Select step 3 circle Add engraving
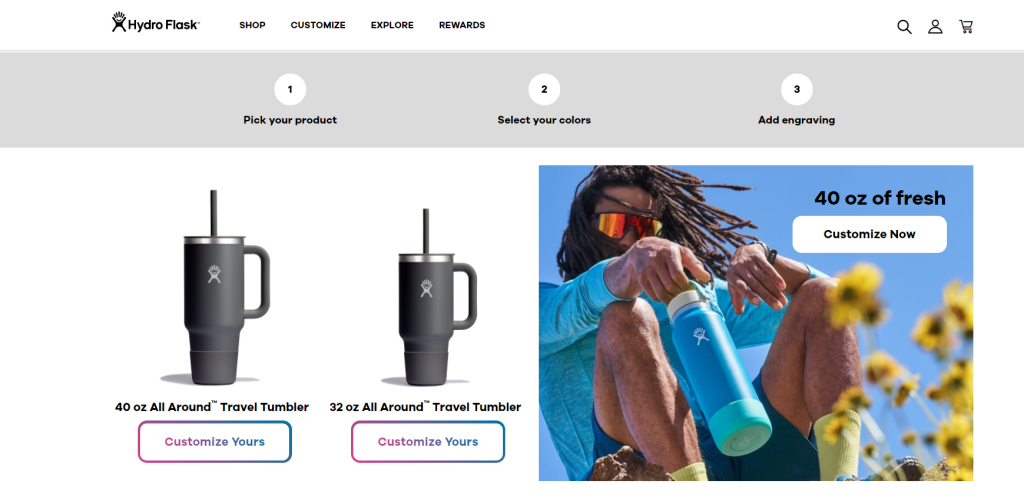1024x504 pixels. (x=797, y=89)
